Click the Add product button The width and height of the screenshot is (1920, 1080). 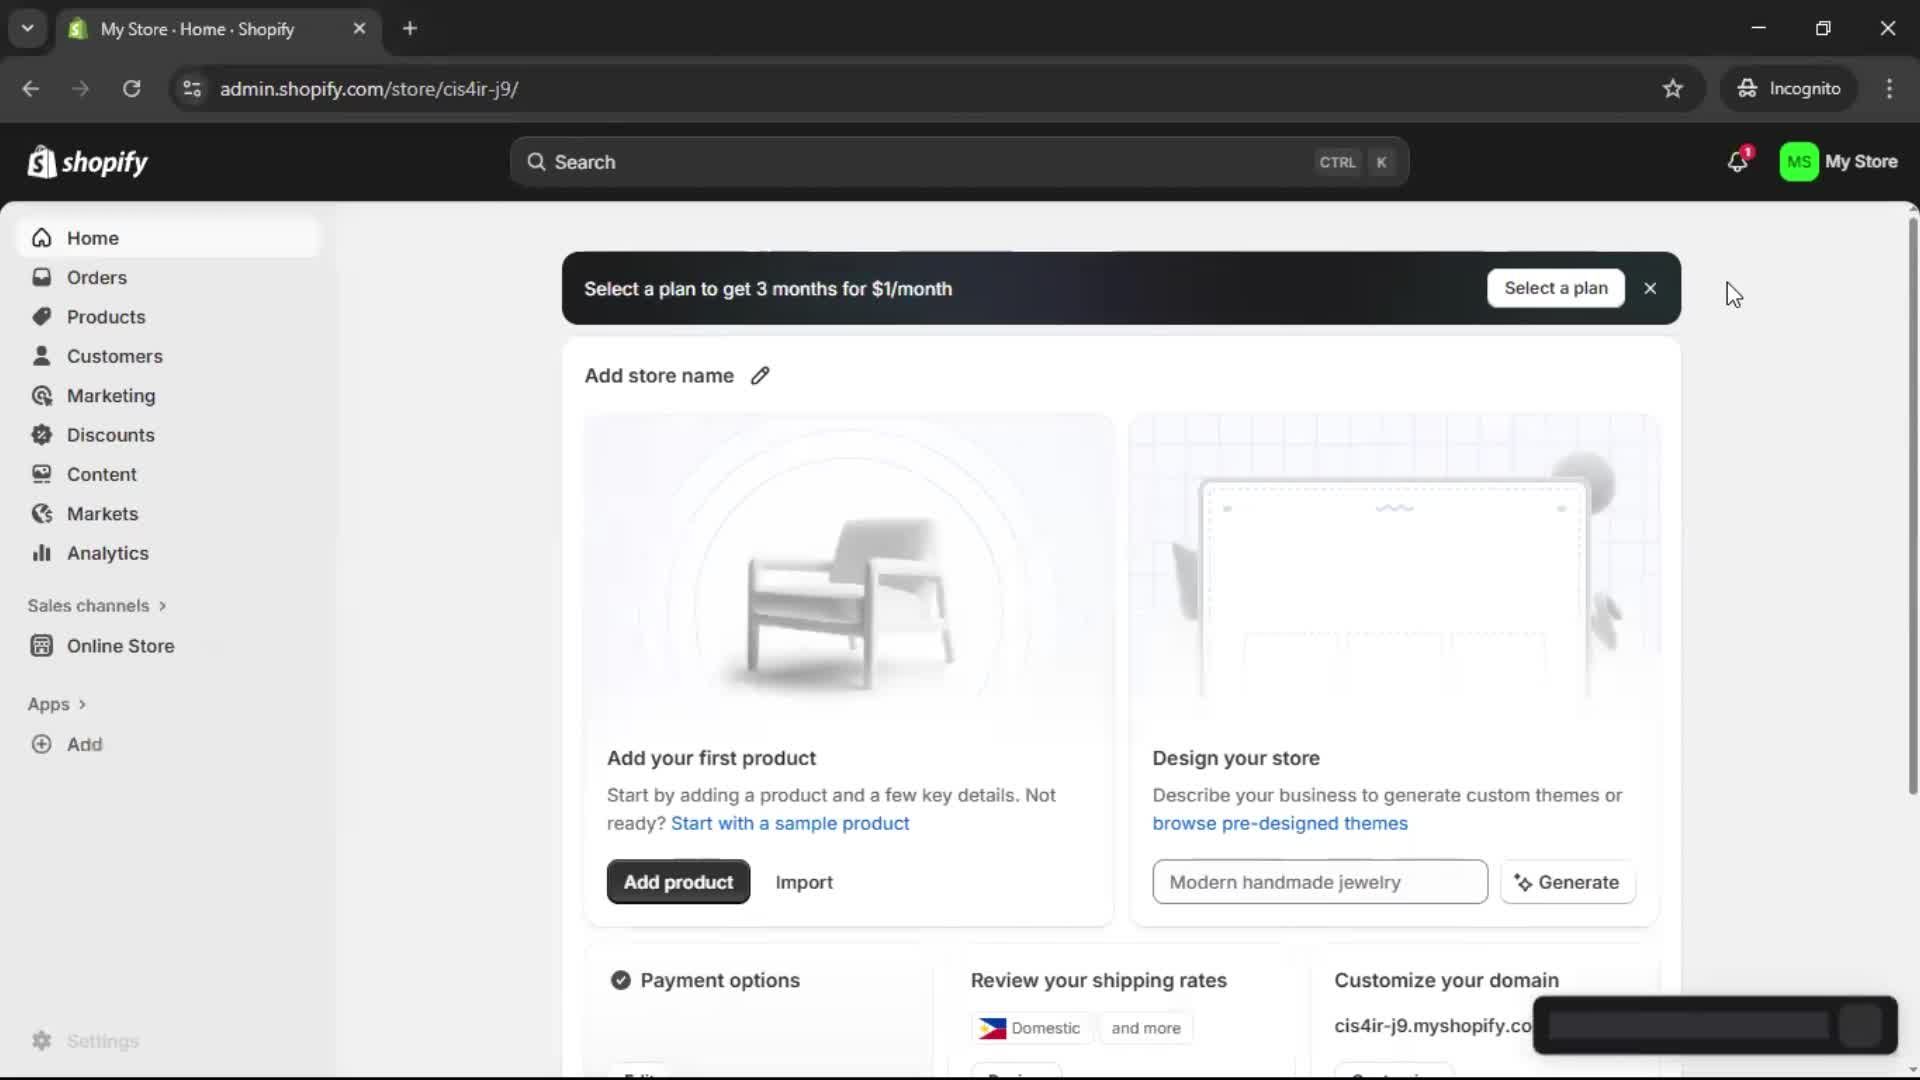point(678,882)
